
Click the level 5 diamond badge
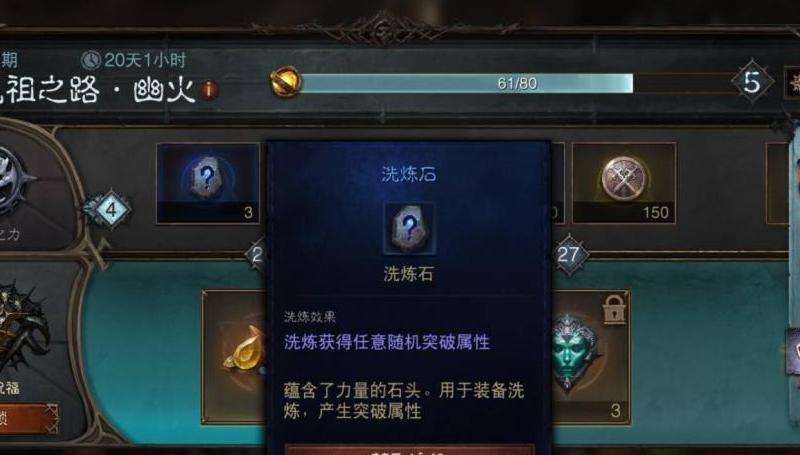(x=752, y=82)
